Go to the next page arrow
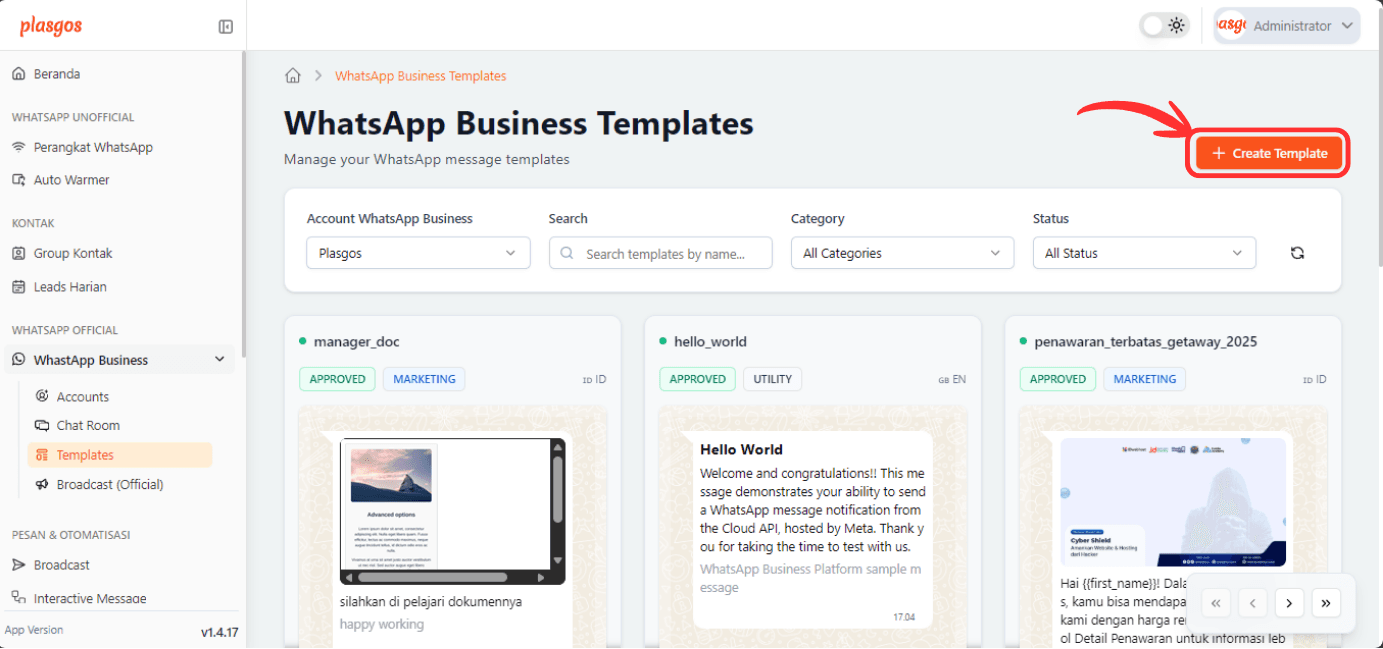The image size is (1383, 649). [x=1289, y=603]
